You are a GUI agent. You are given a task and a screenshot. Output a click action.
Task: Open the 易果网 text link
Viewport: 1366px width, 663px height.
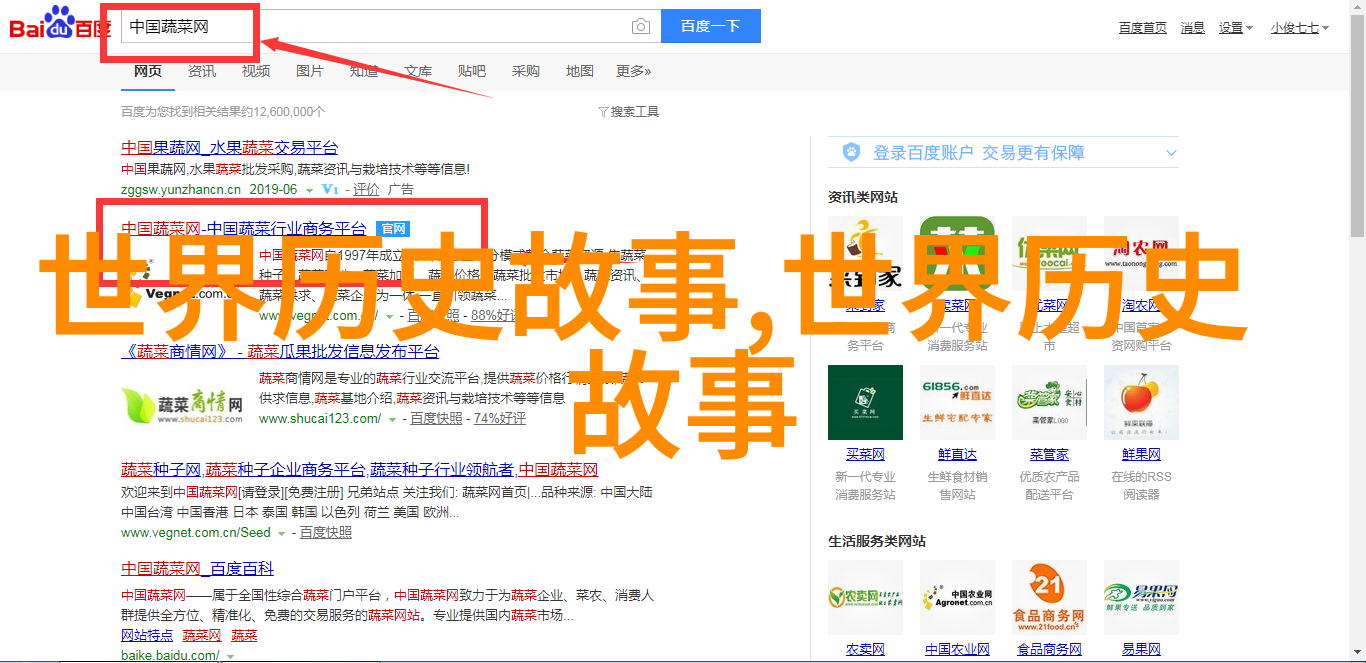point(1141,650)
